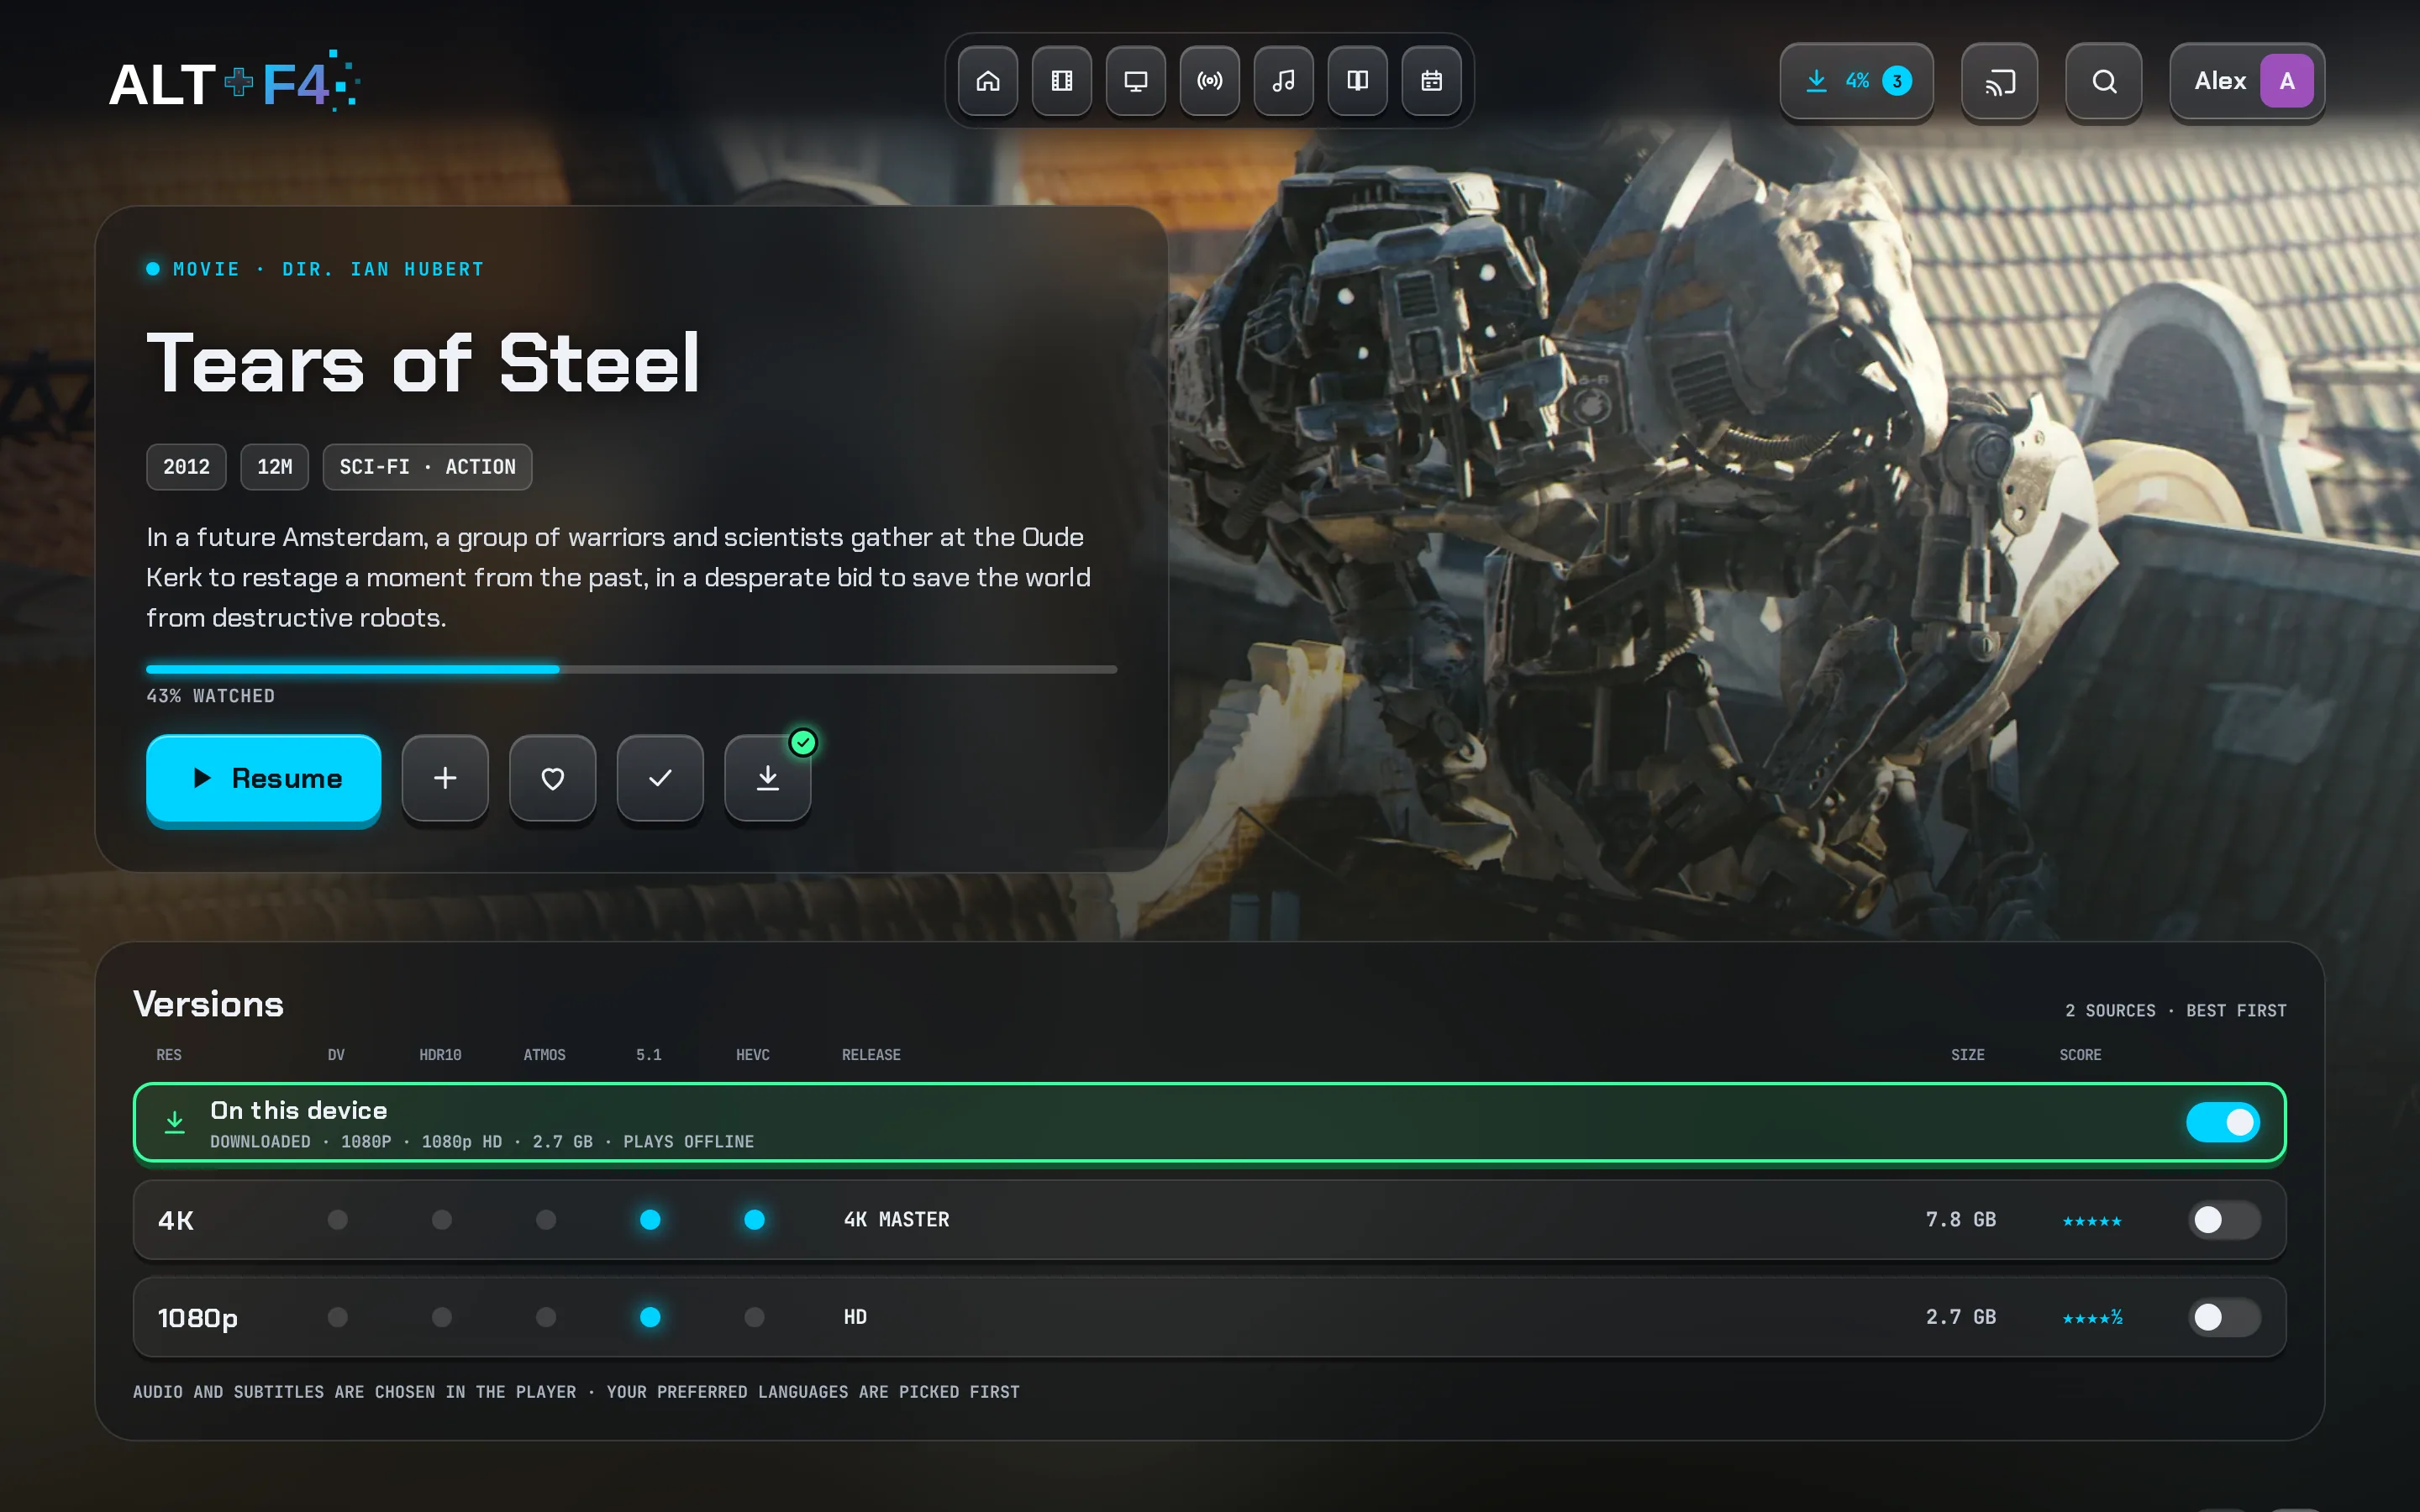Click the download icon in On this device row
This screenshot has width=2420, height=1512.
click(x=174, y=1122)
